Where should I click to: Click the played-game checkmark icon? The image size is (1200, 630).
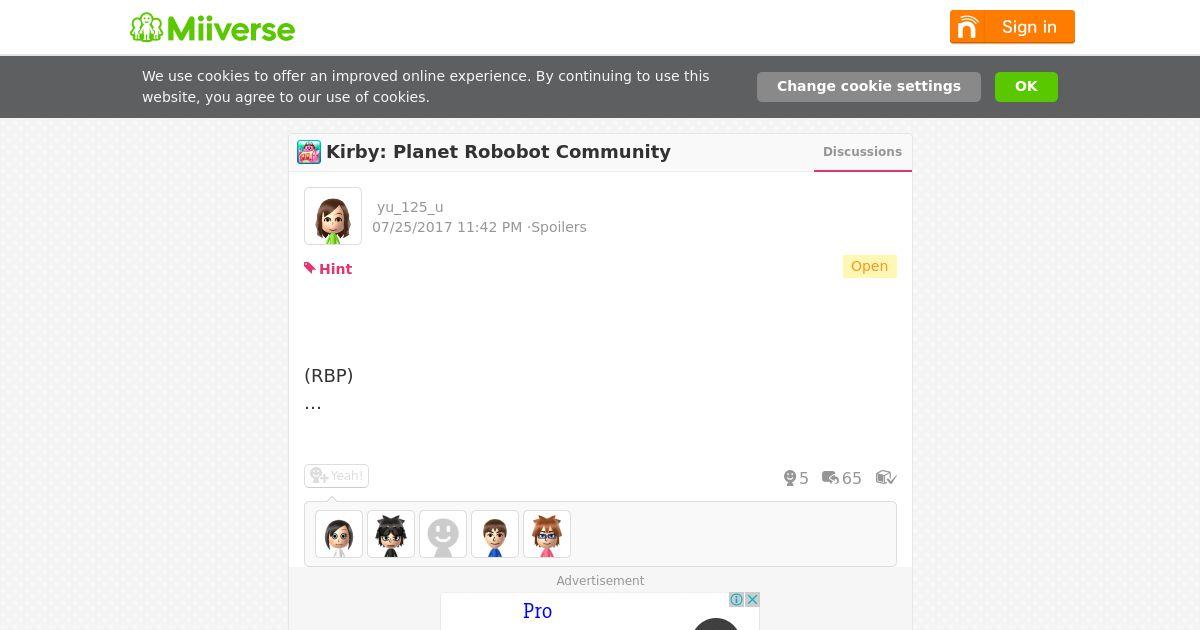click(886, 478)
